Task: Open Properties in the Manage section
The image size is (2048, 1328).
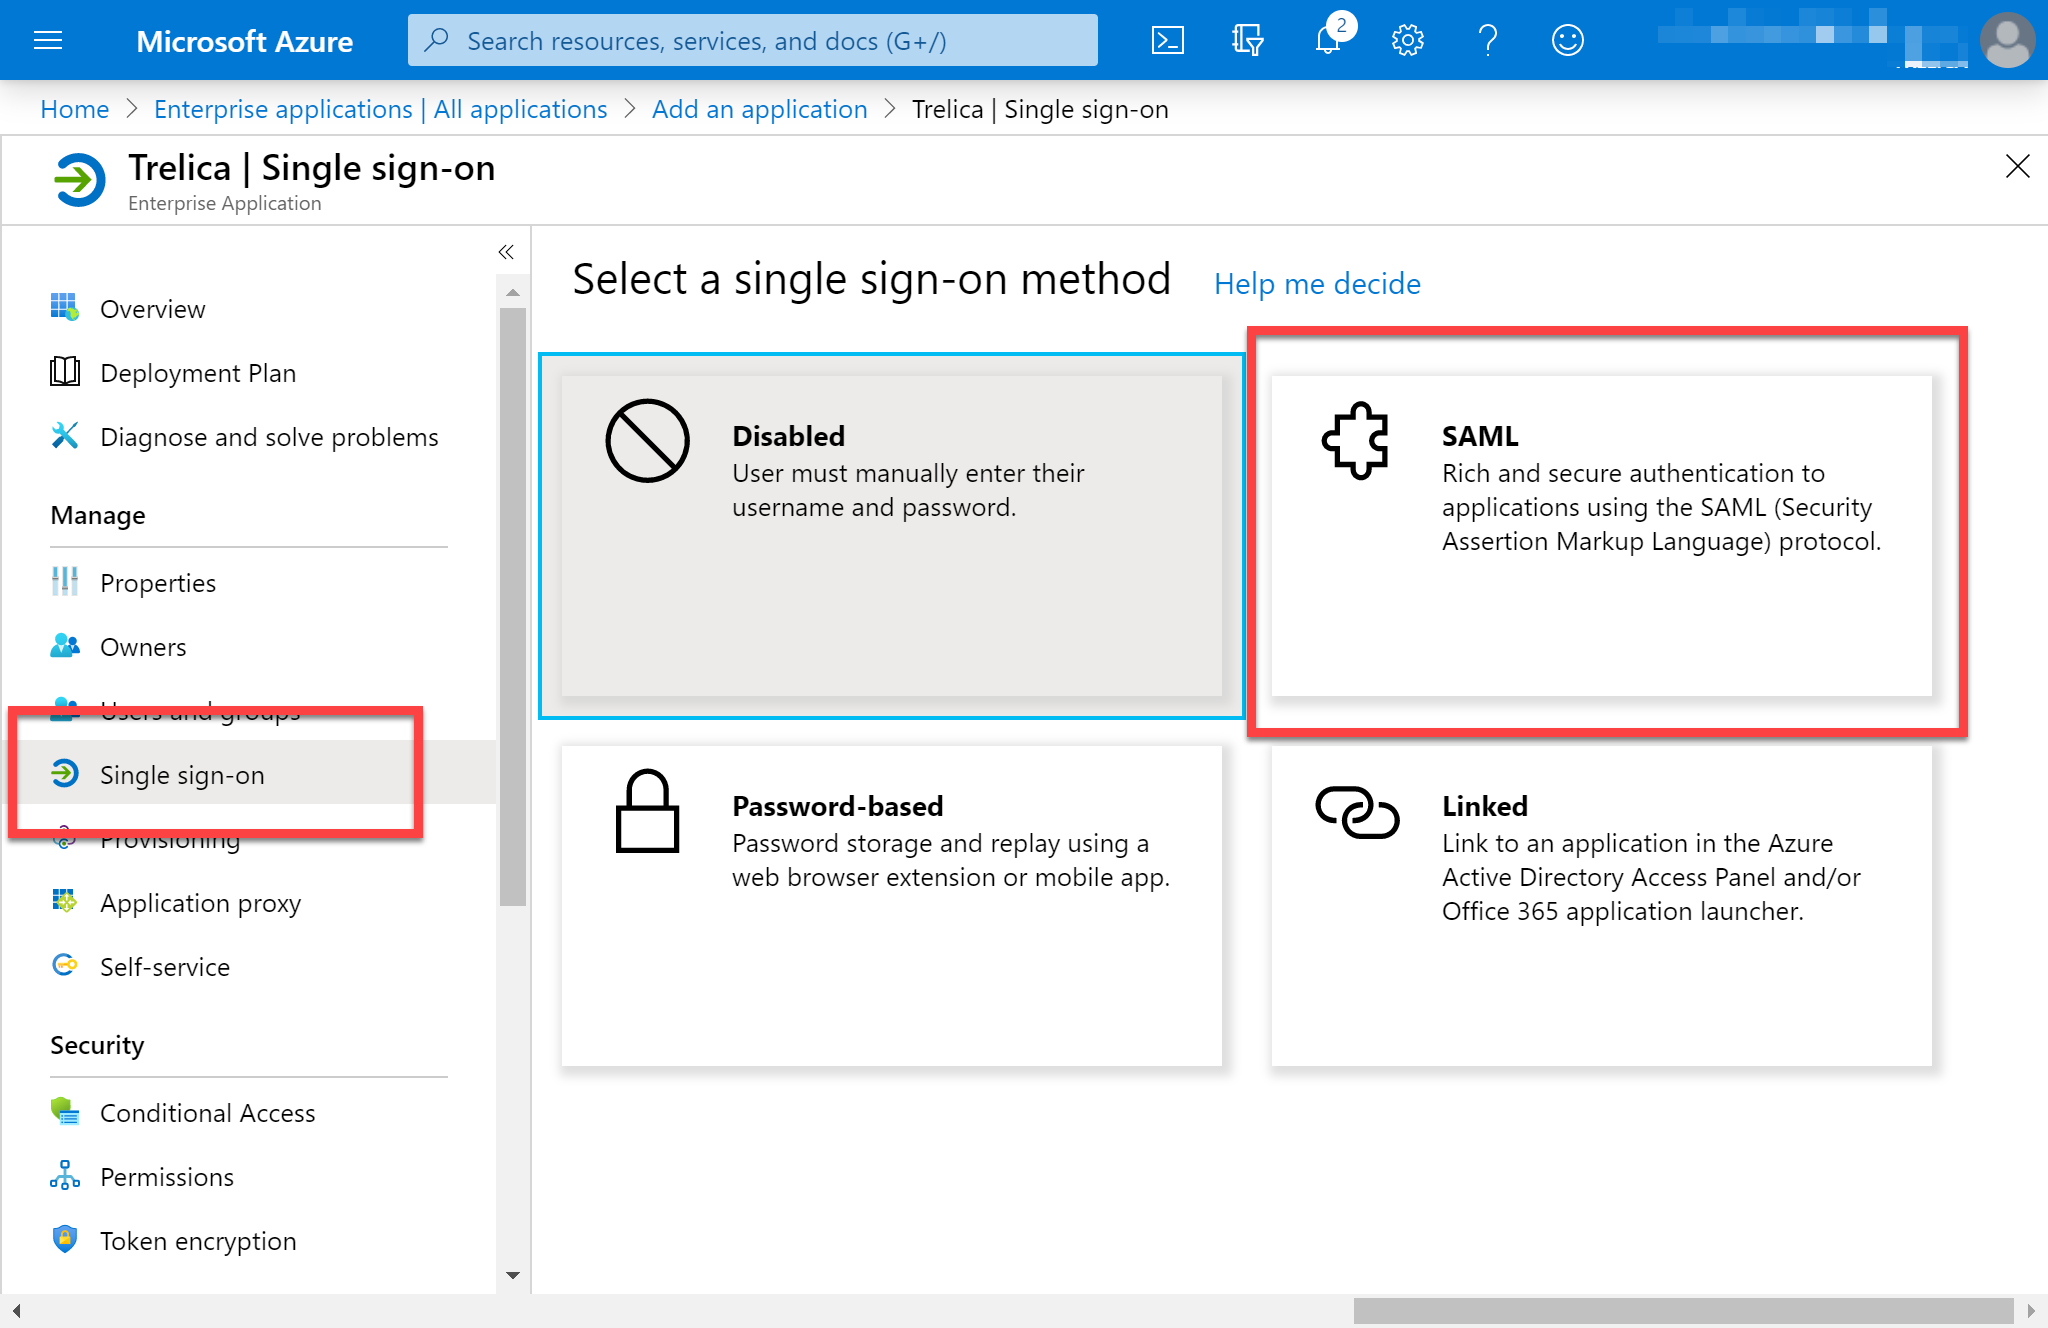Action: point(158,583)
